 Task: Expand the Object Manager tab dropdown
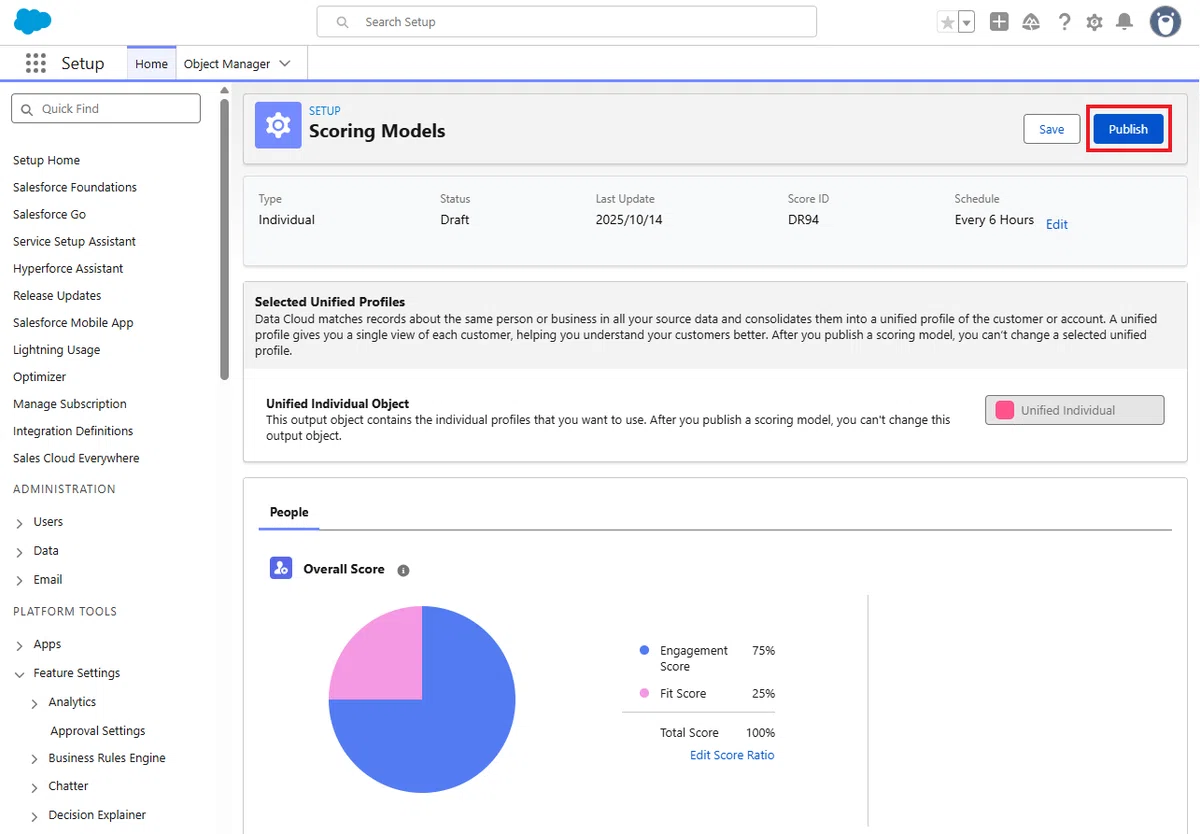click(285, 63)
